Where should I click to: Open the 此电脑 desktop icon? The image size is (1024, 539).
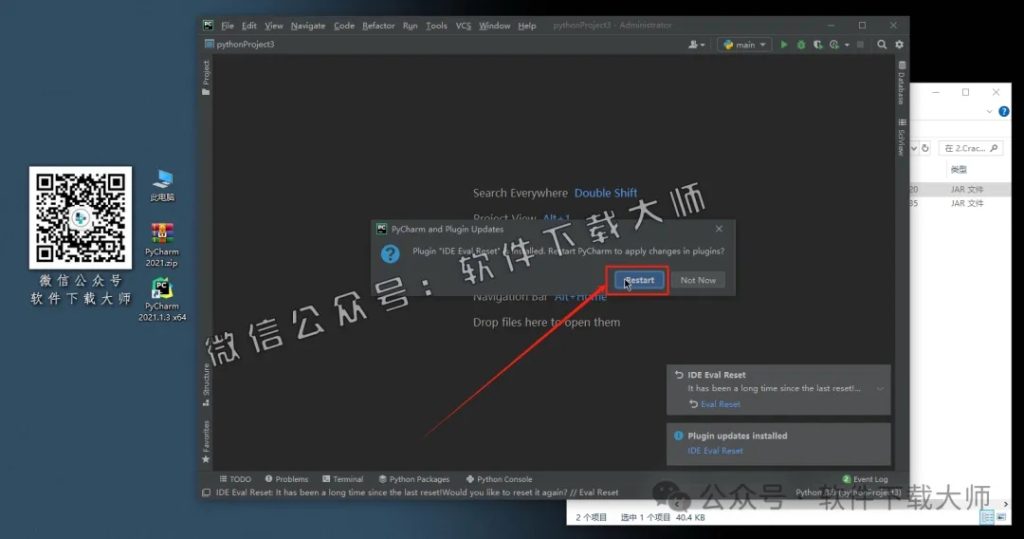162,186
